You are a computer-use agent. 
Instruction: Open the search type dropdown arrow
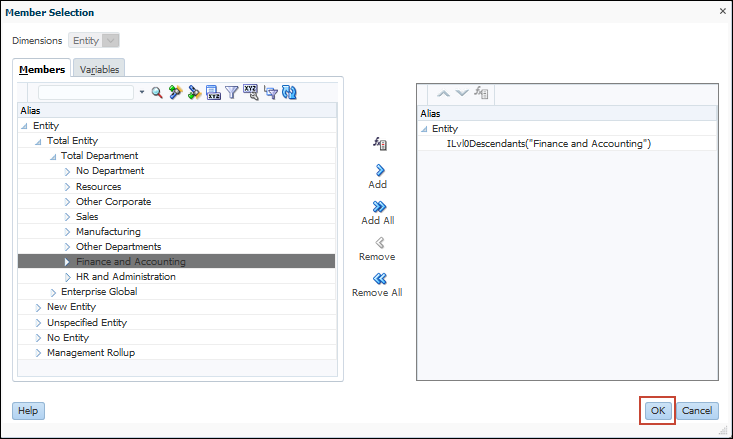tap(142, 92)
